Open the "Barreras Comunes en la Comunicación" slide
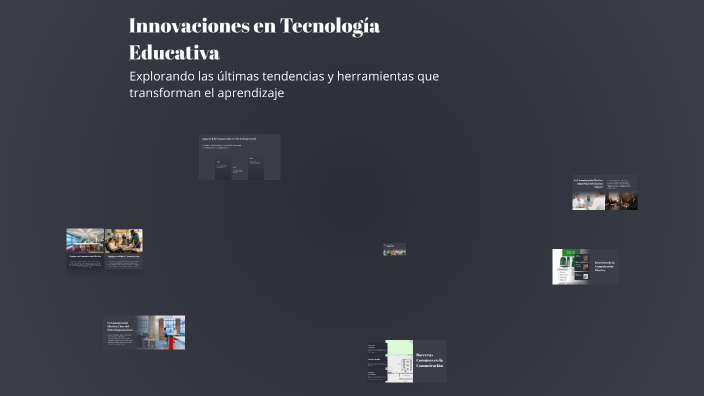Screen dimensions: 704x396 point(407,361)
